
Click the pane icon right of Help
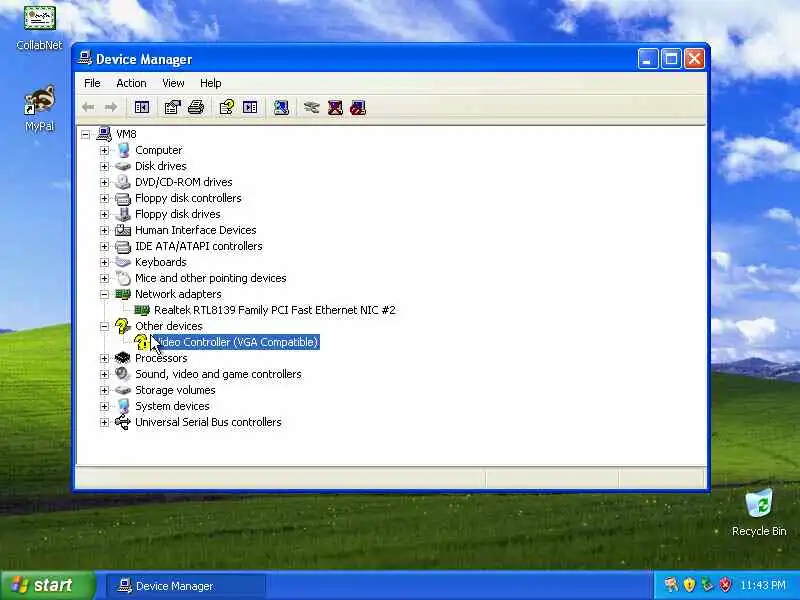(250, 107)
